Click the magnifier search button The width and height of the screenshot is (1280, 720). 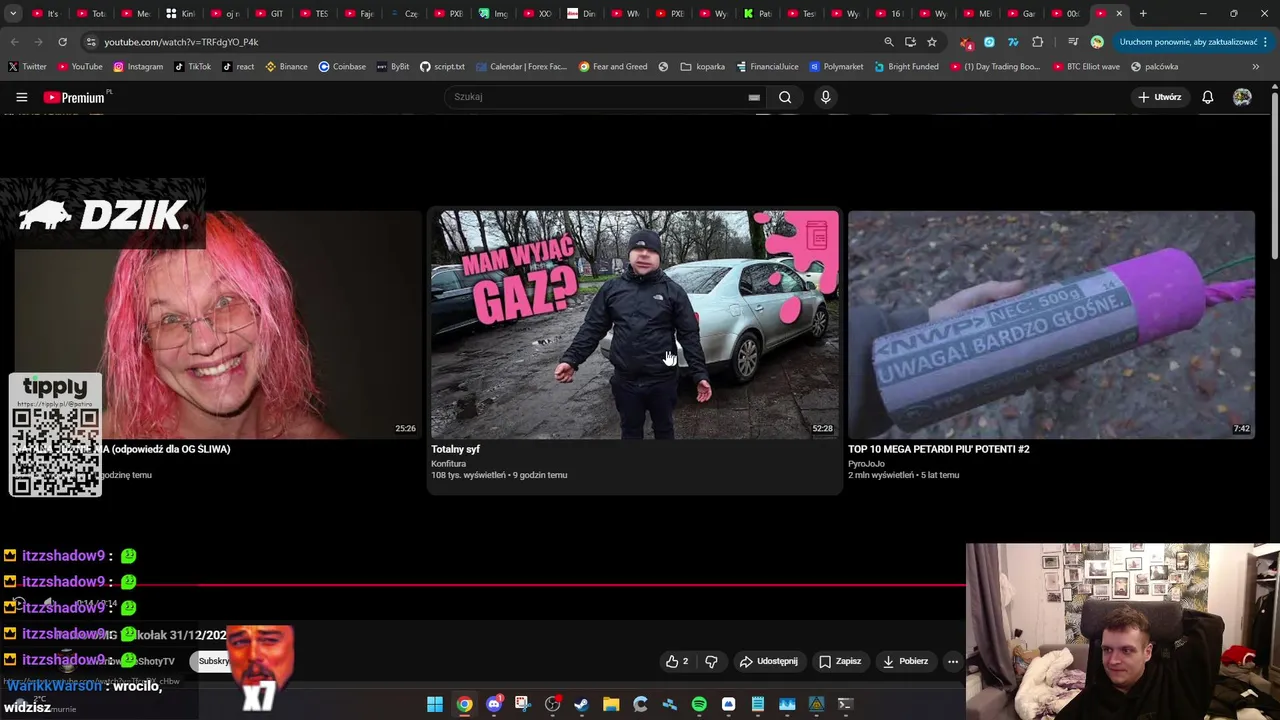click(785, 97)
